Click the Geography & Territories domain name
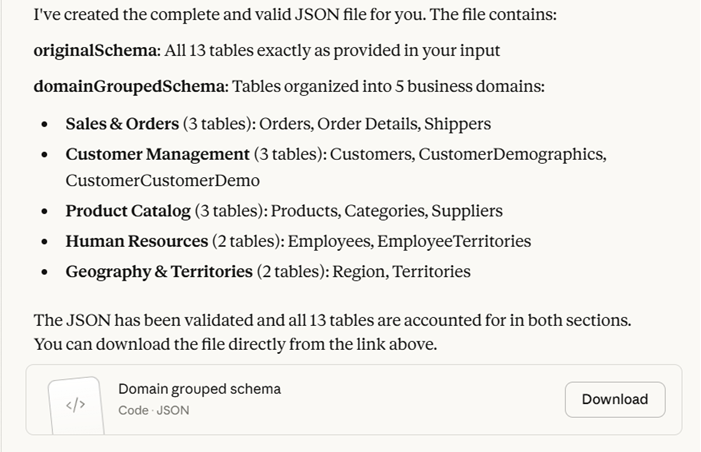This screenshot has width=701, height=452. point(158,271)
